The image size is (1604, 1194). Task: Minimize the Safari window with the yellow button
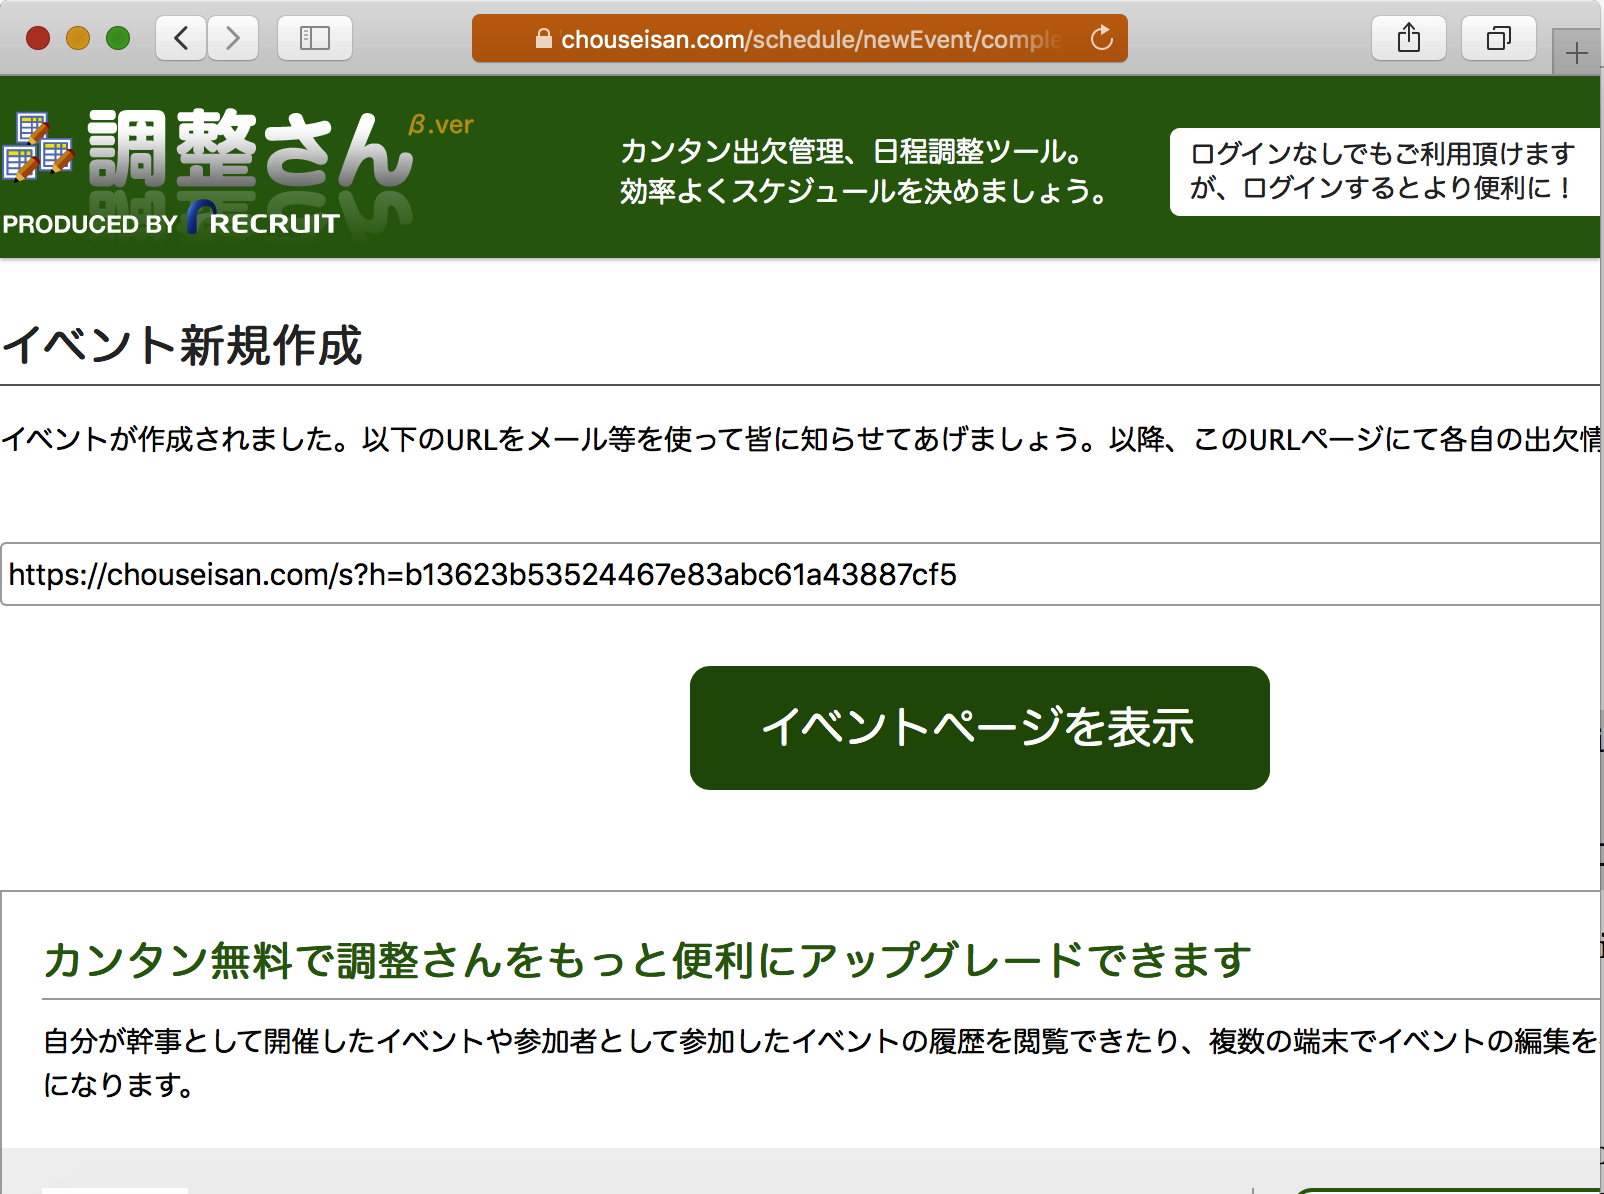click(x=78, y=39)
